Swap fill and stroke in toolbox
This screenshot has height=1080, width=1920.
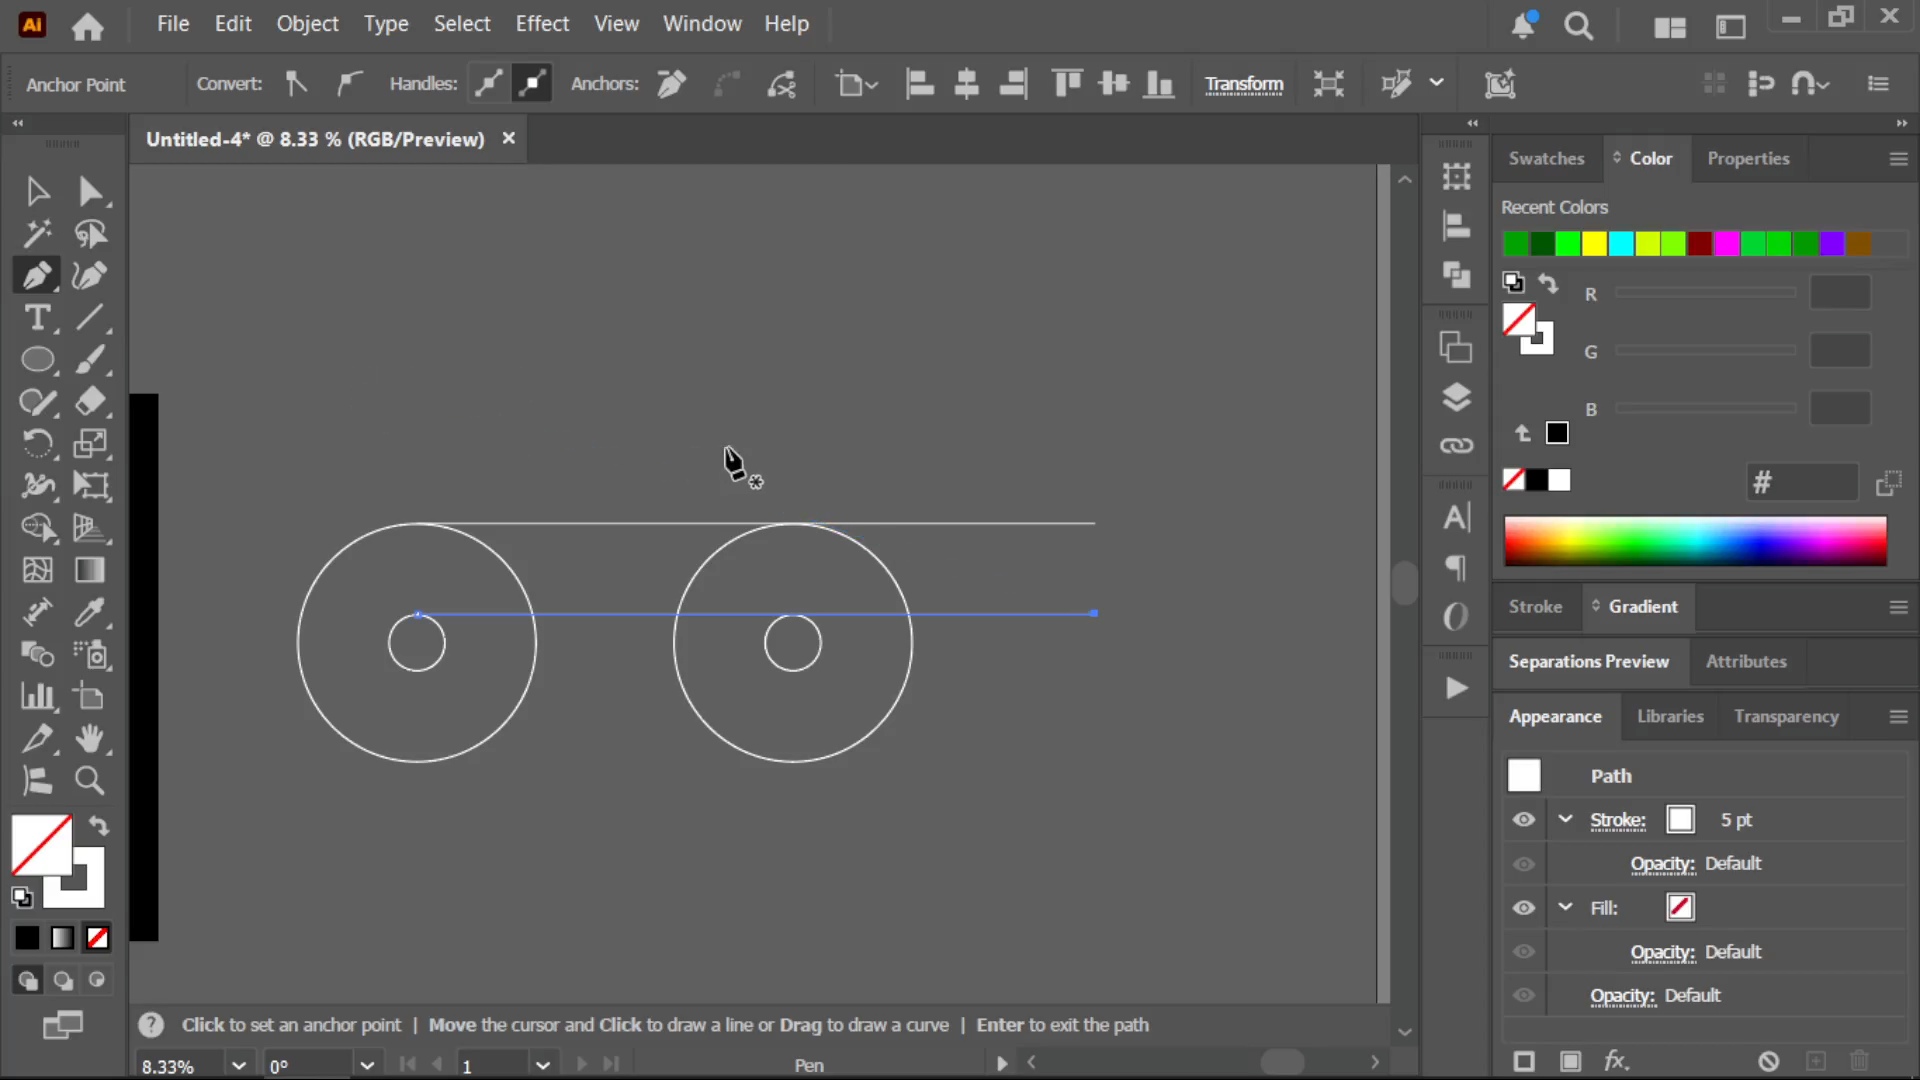click(98, 826)
